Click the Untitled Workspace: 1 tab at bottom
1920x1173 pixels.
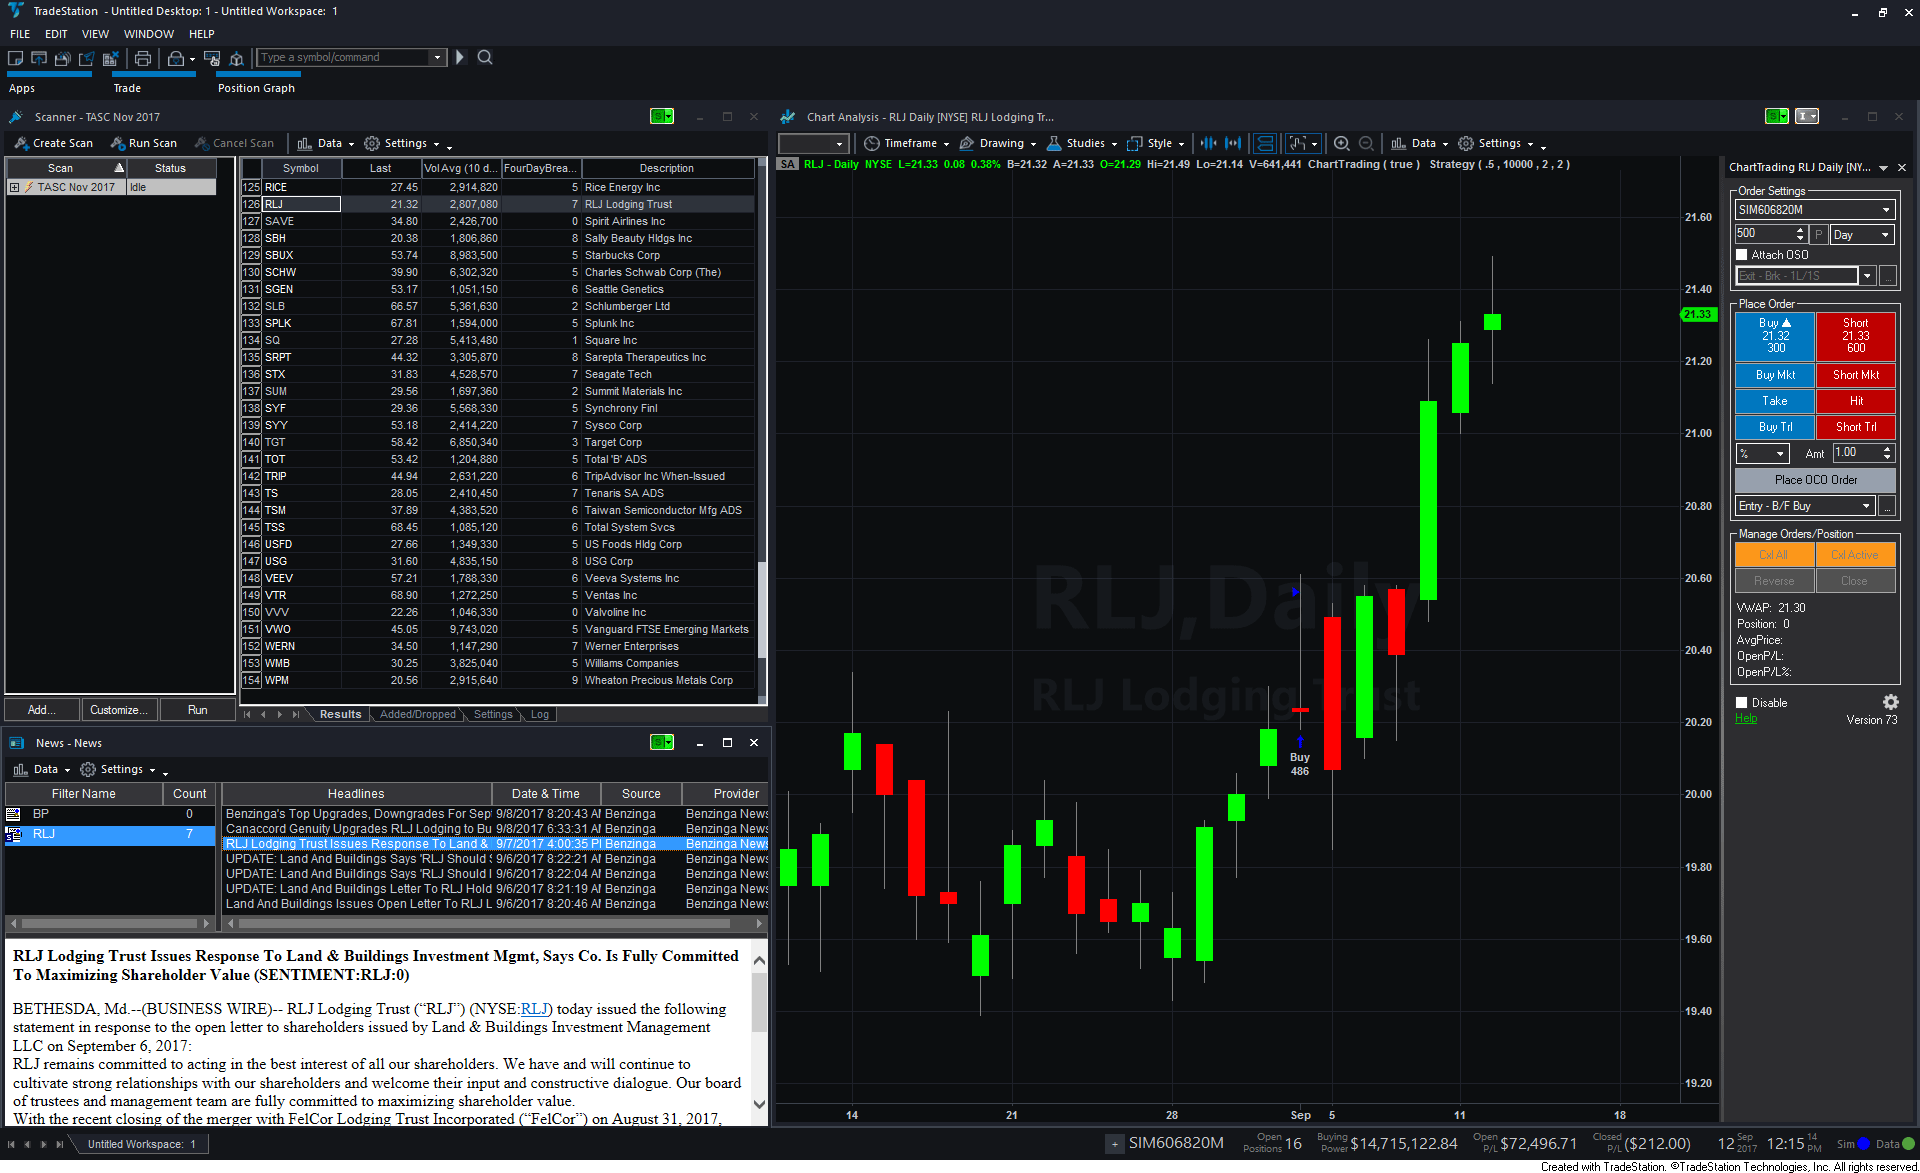pos(141,1144)
